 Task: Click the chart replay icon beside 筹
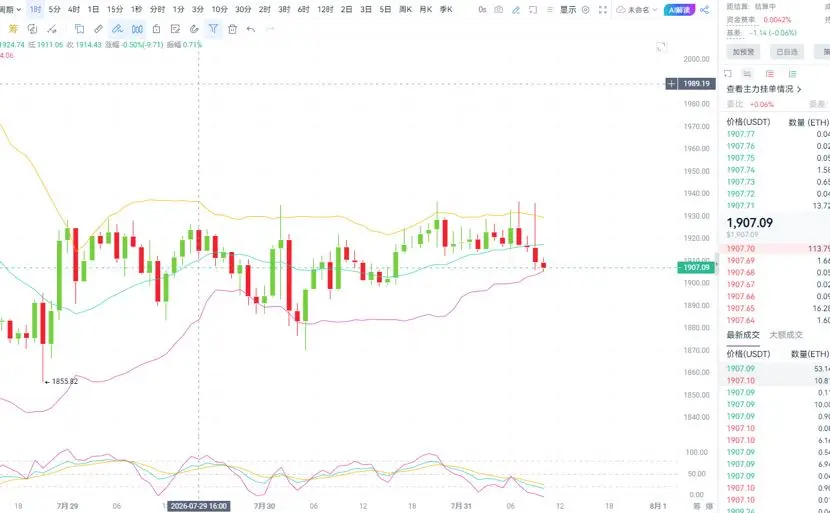(32, 29)
